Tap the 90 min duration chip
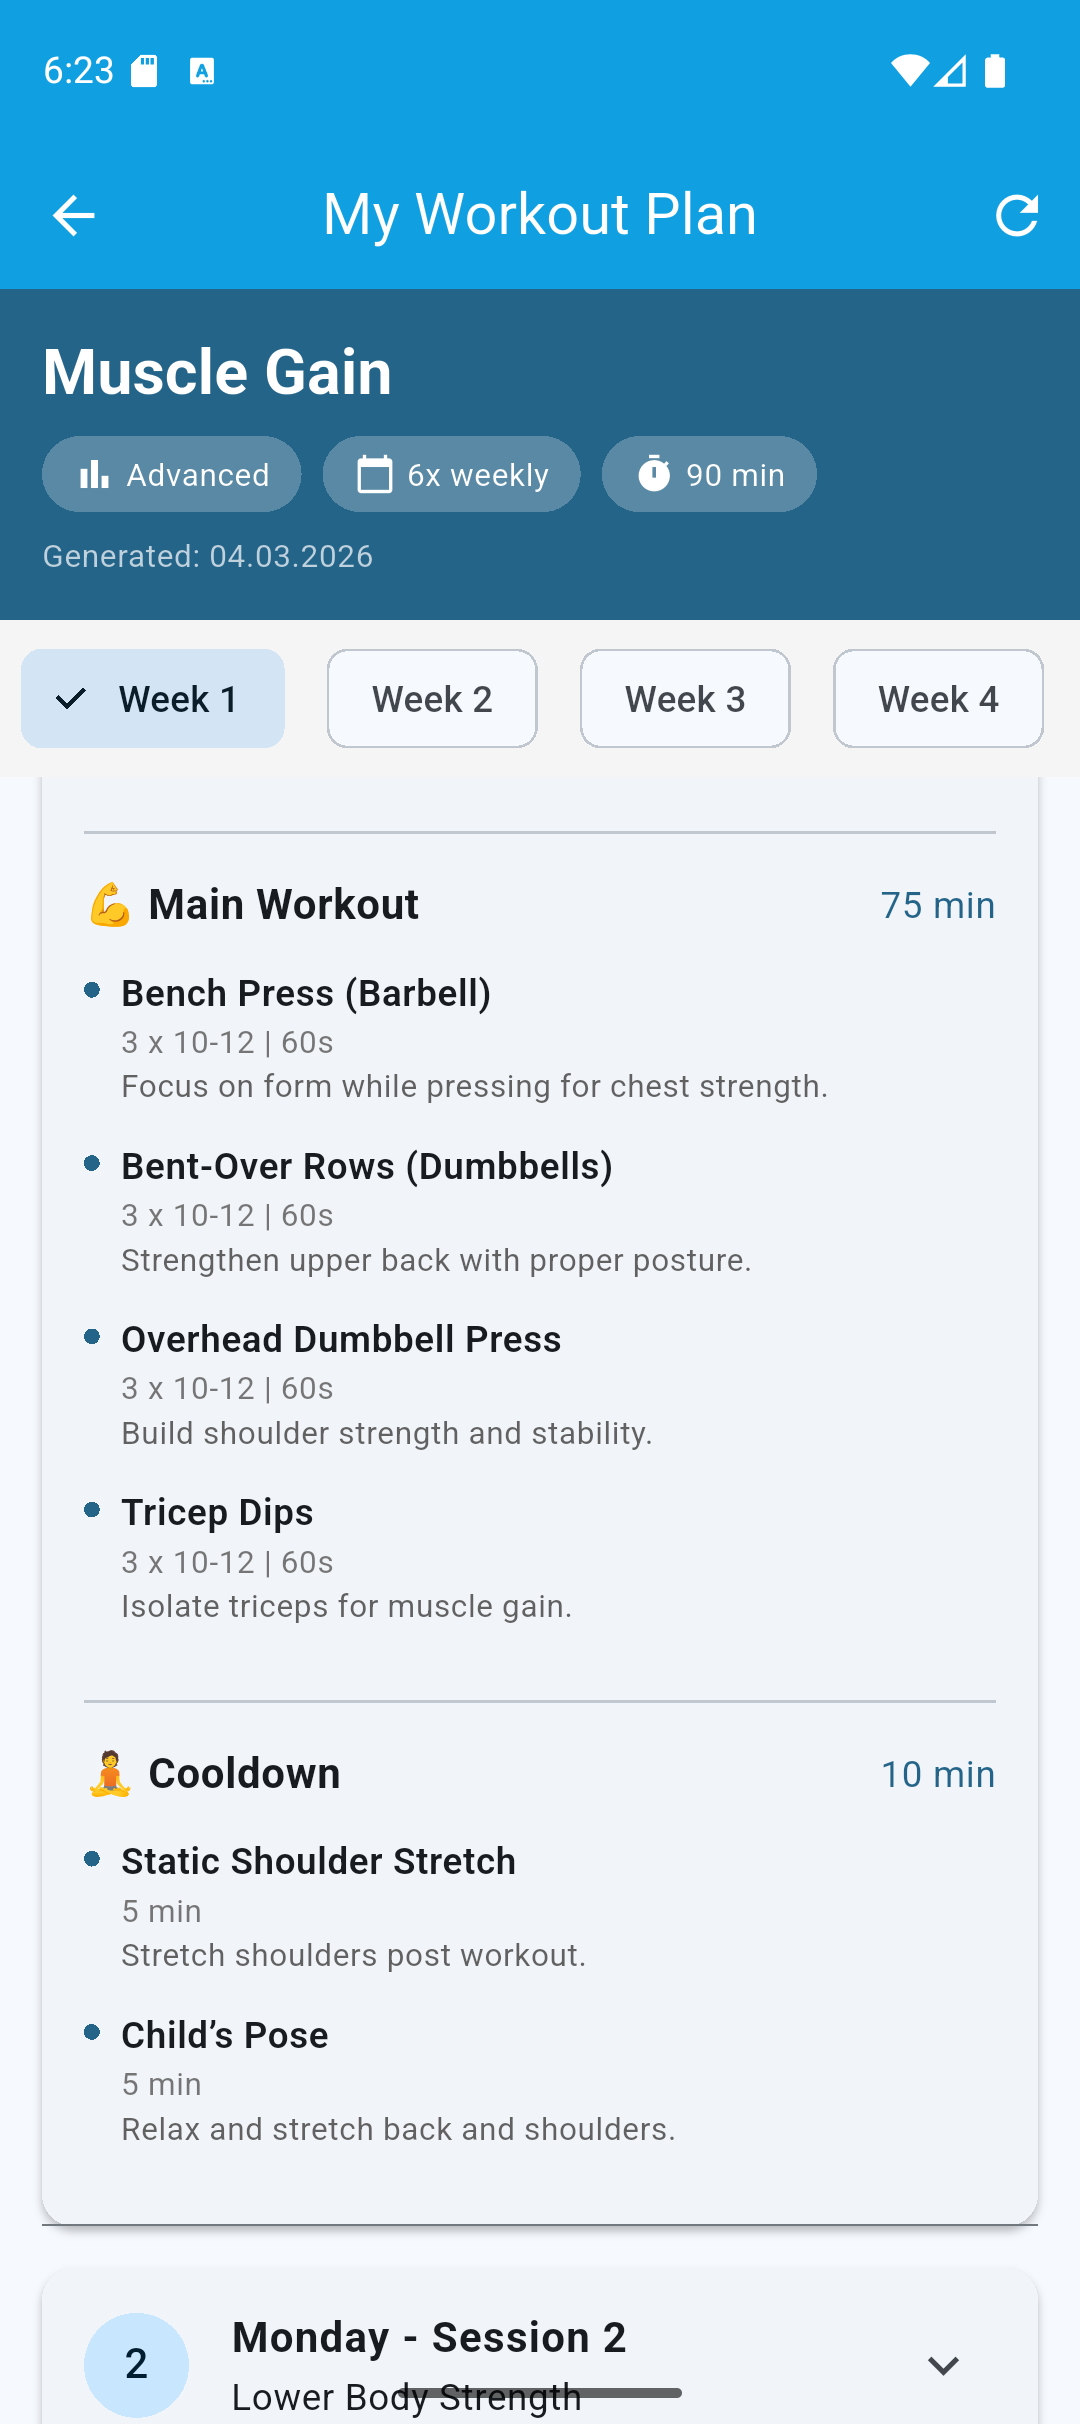Image resolution: width=1080 pixels, height=2424 pixels. click(x=708, y=474)
